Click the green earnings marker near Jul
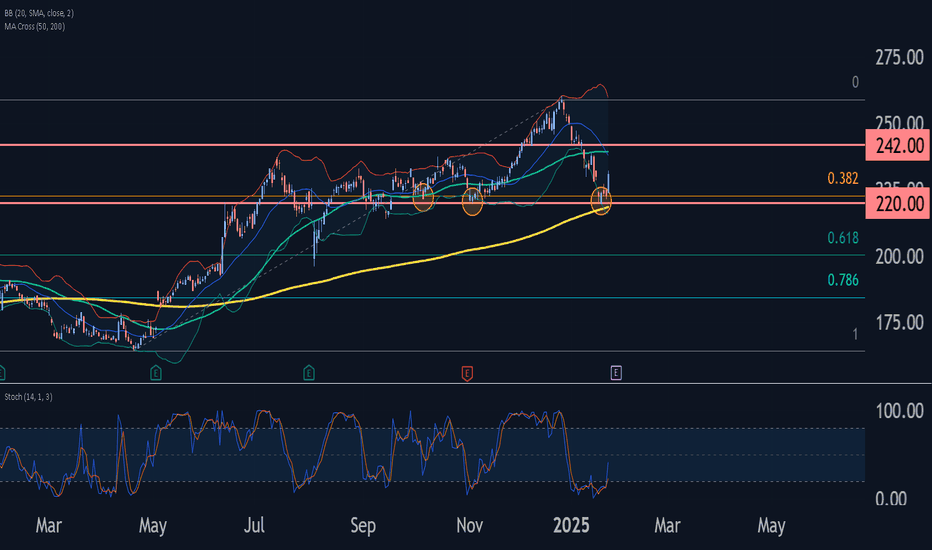The height and width of the screenshot is (550, 932). (309, 373)
